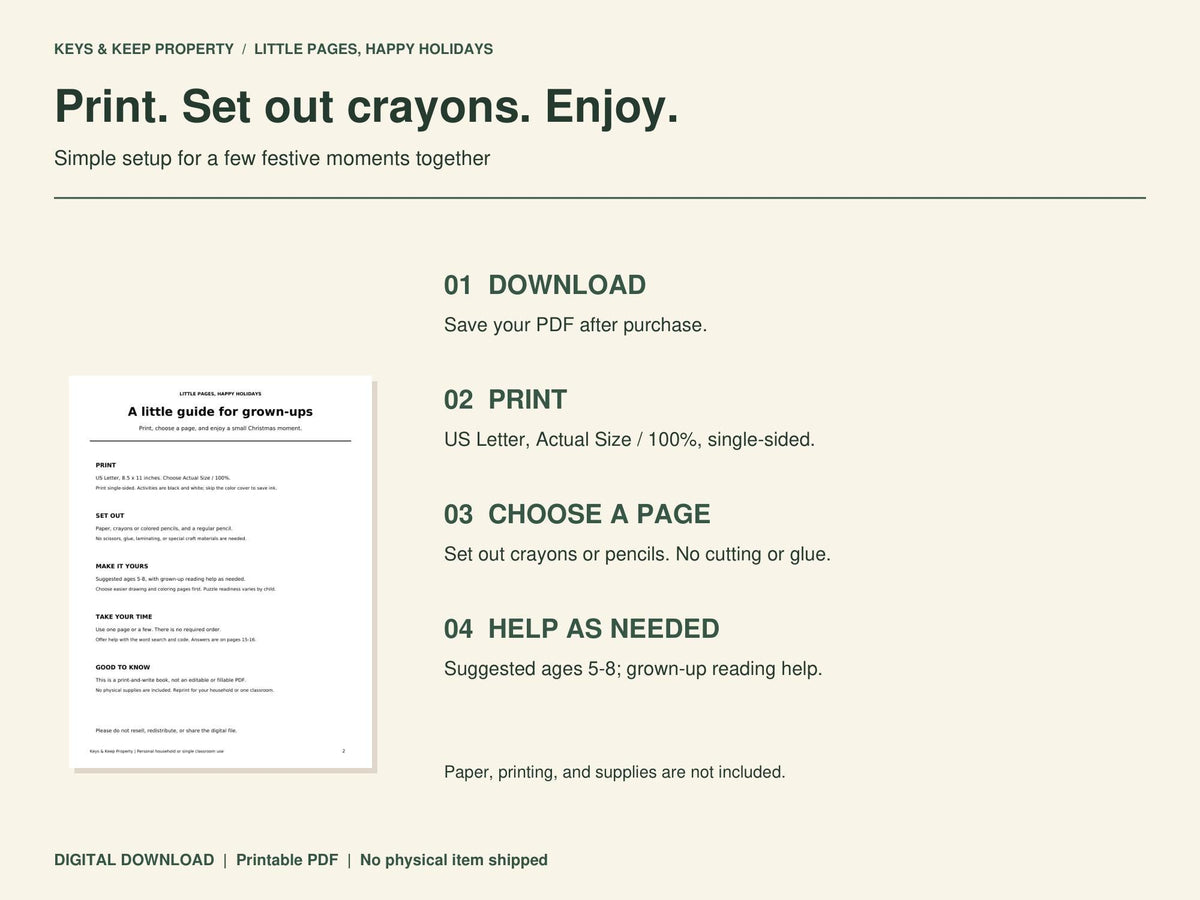Select the '01 DOWNLOAD' step heading
Screen dimensions: 1200x900
tap(545, 285)
